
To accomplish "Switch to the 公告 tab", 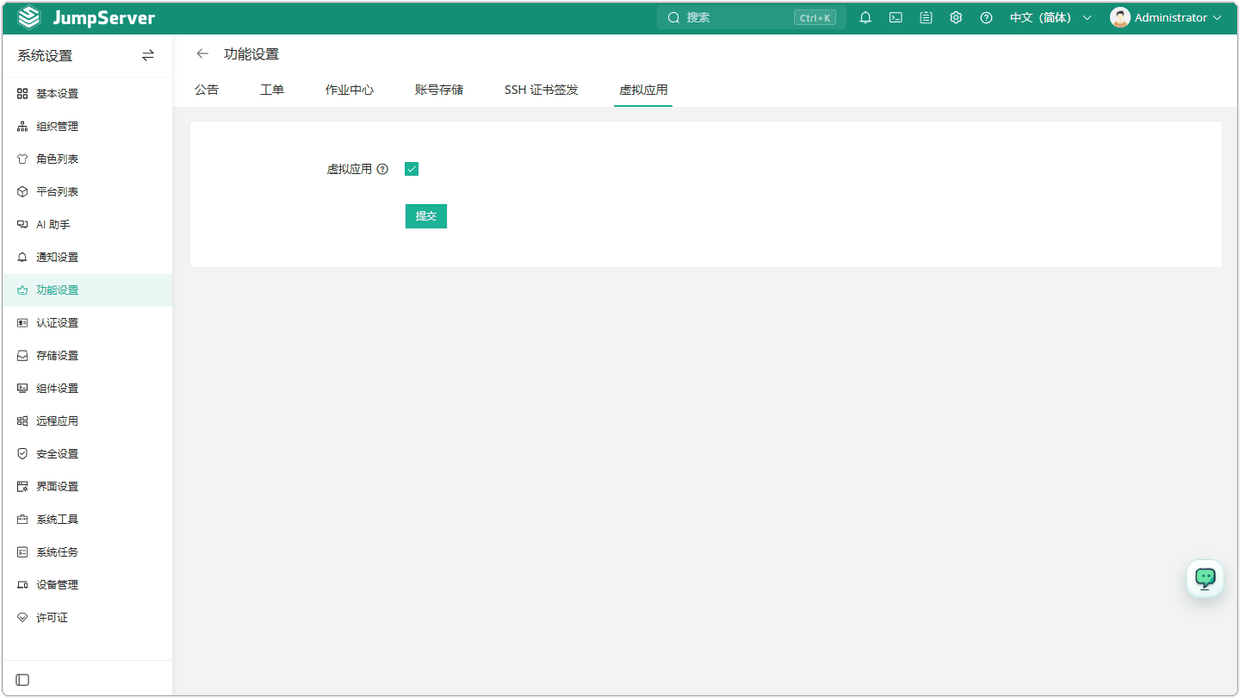I will pos(207,90).
